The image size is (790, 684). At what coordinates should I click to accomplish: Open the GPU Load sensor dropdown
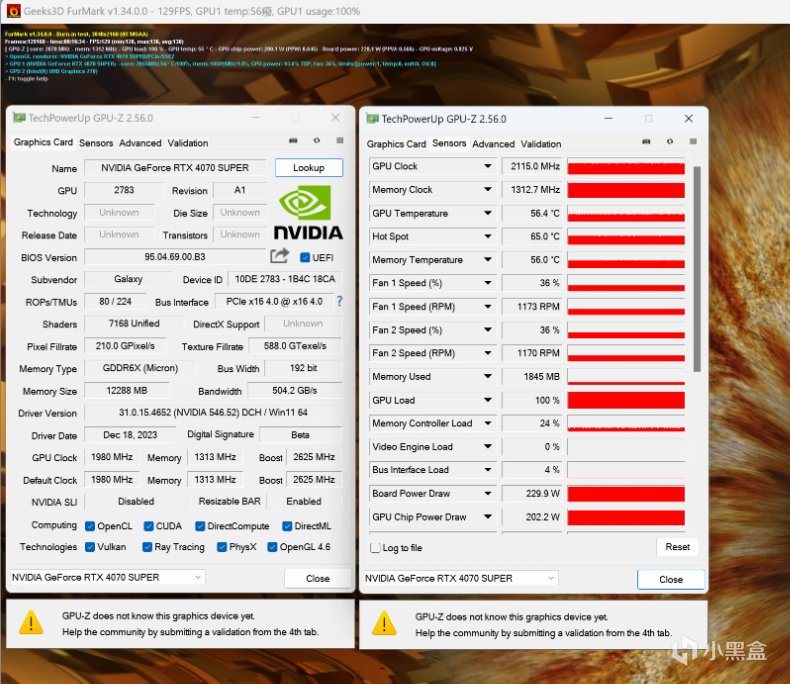click(488, 400)
